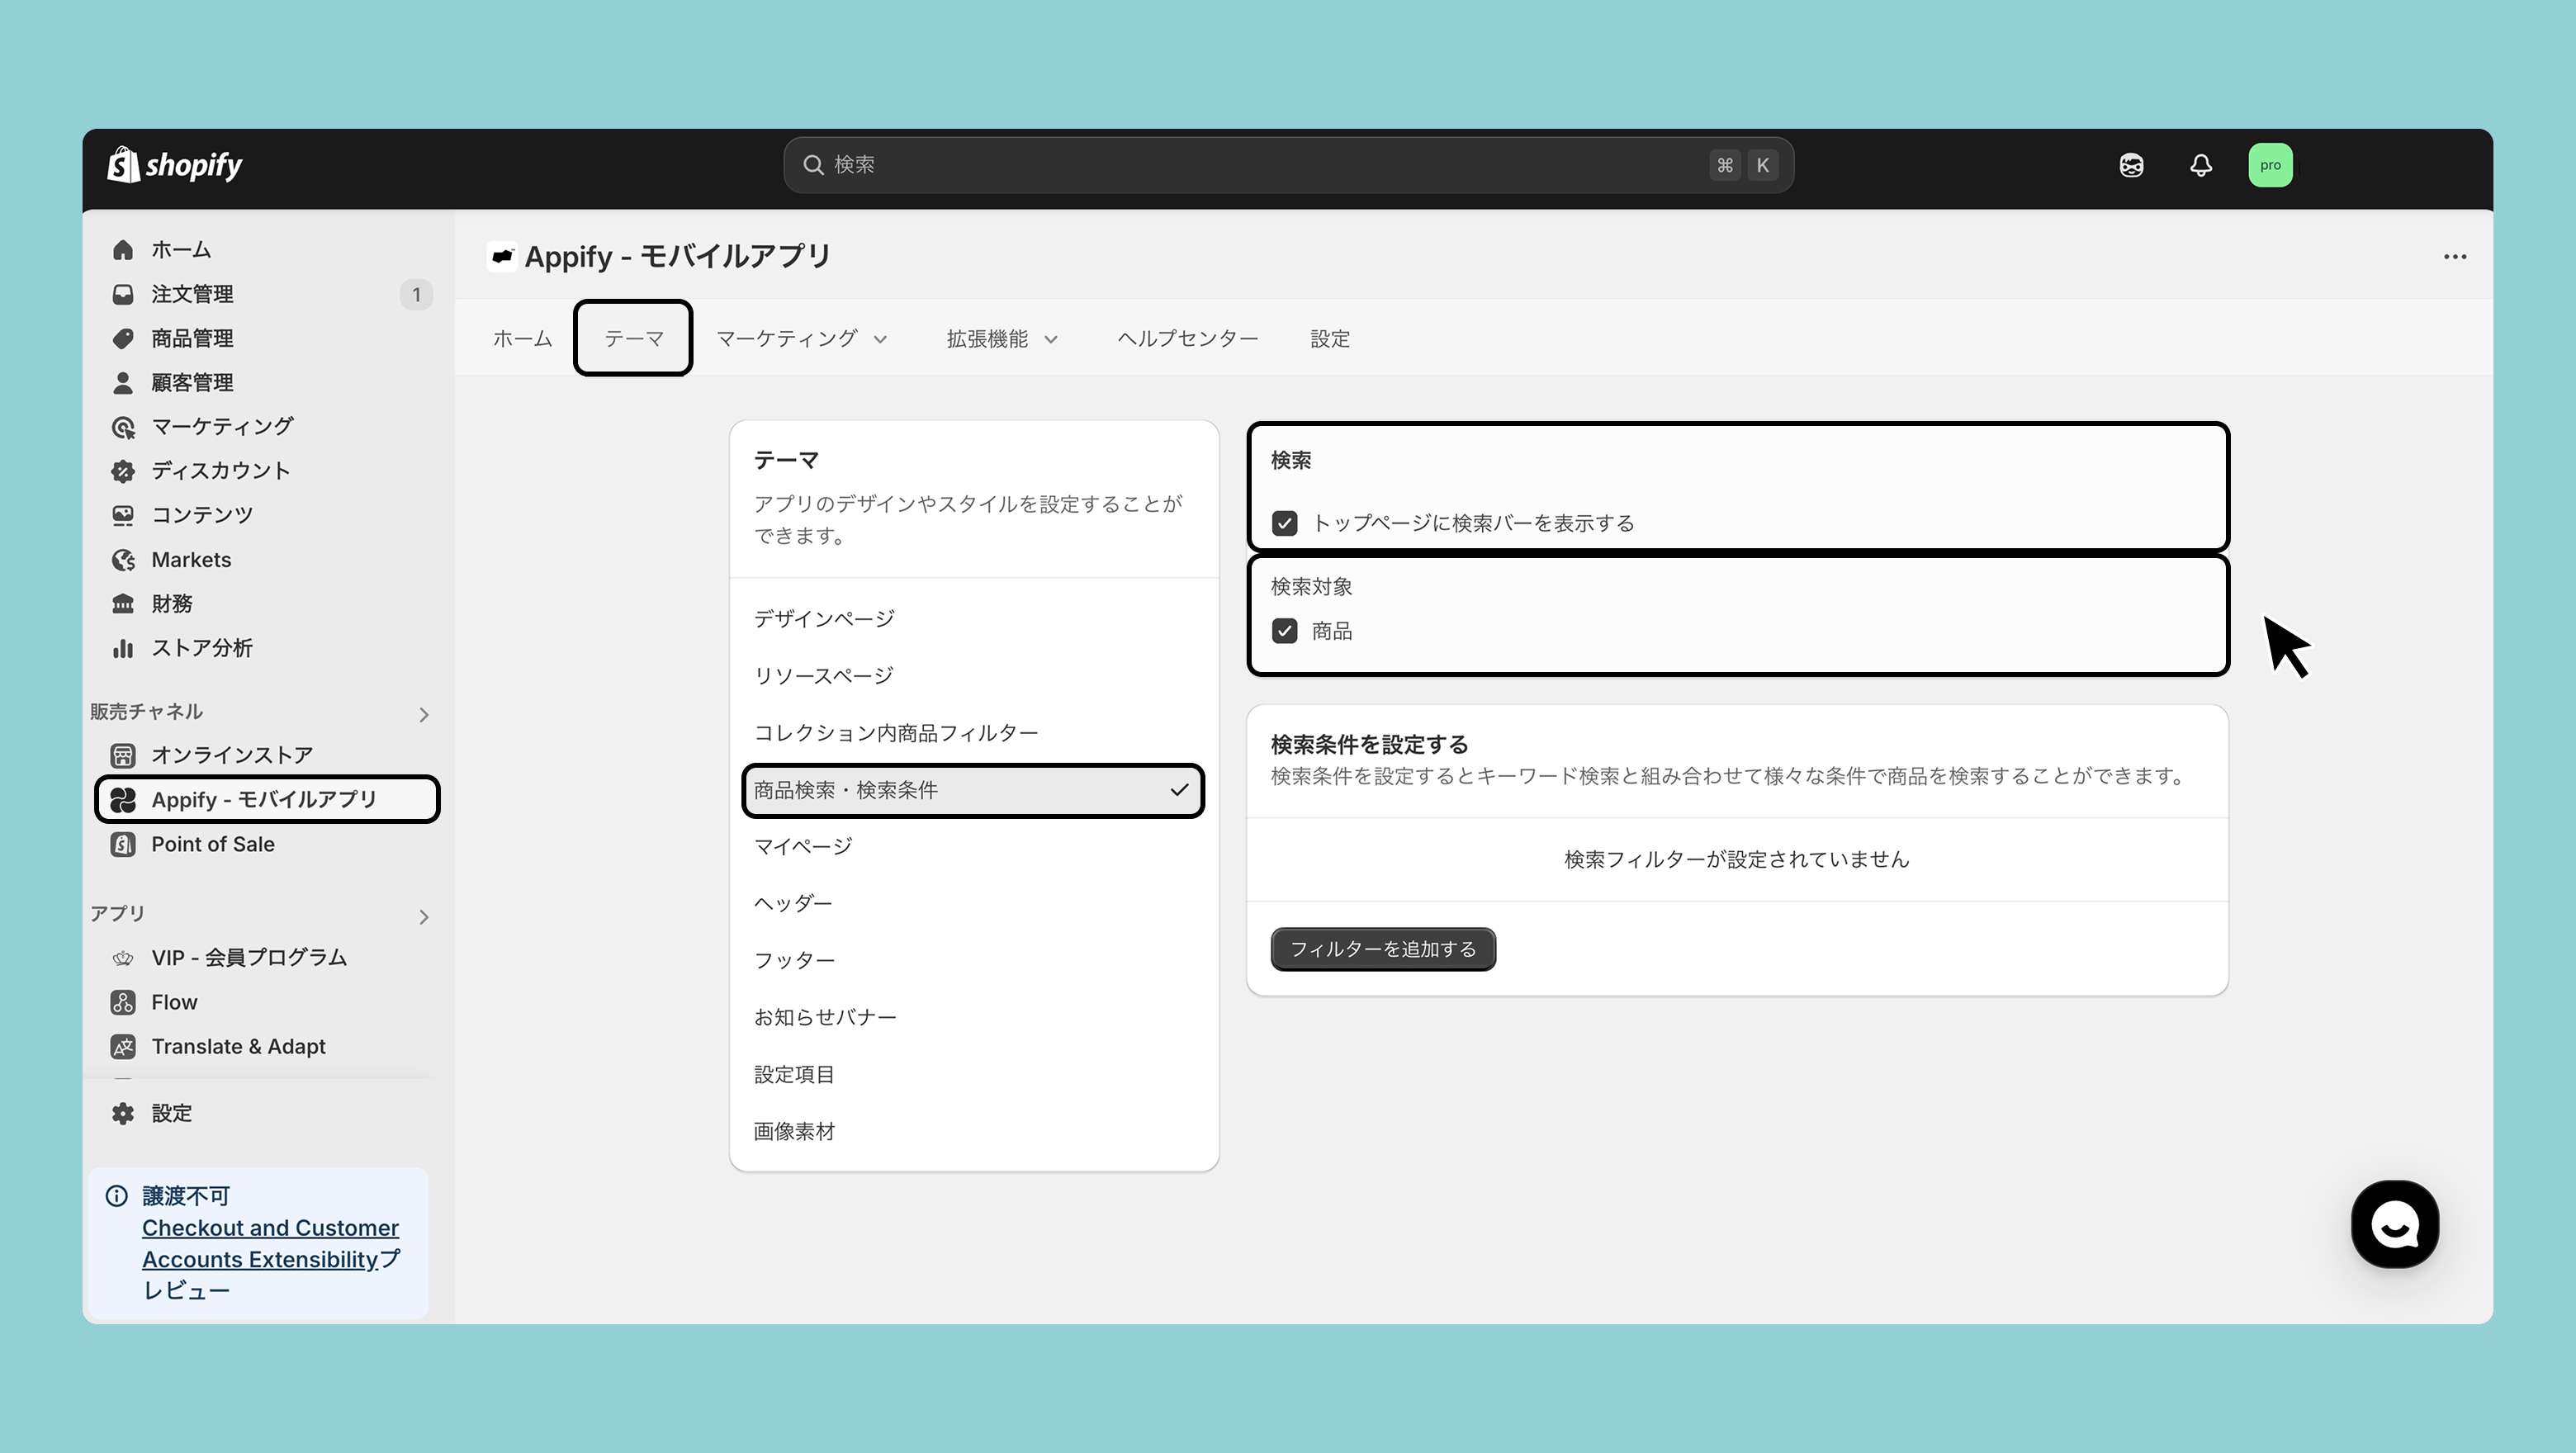Select マイページ in the theme menu
This screenshot has height=1453, width=2576.
coord(803,847)
